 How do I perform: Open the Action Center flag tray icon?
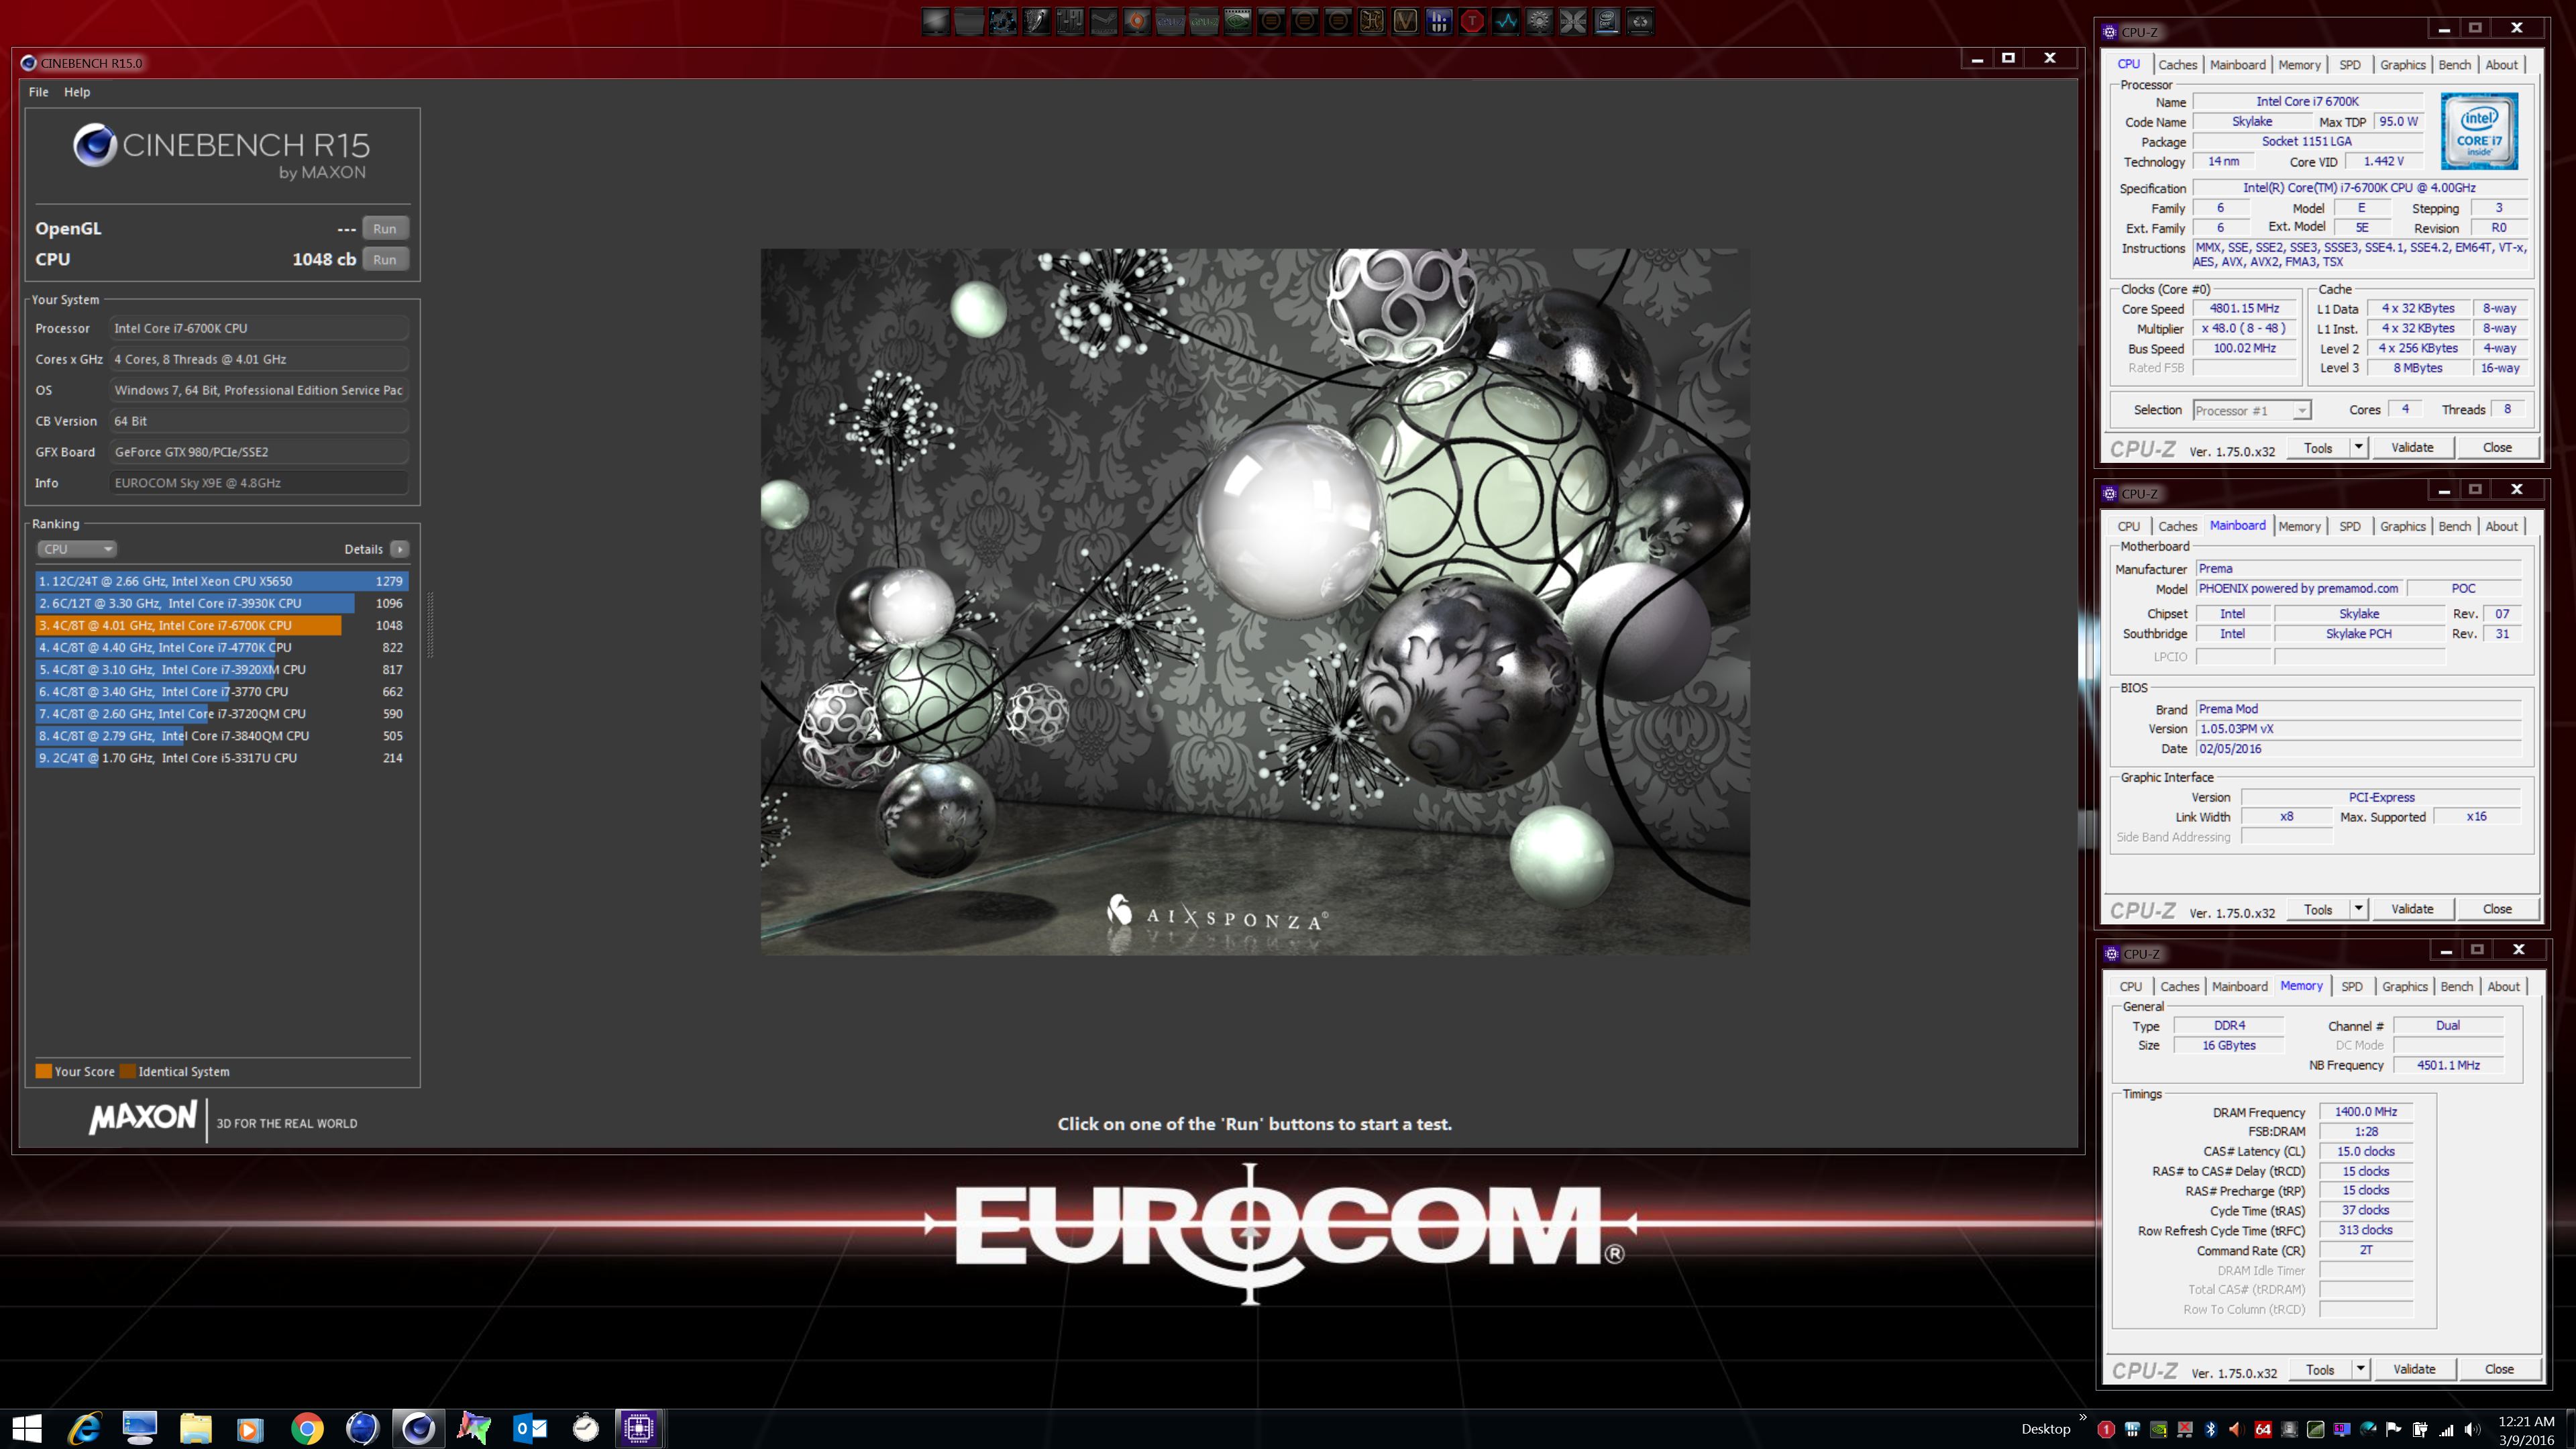(x=2394, y=1429)
